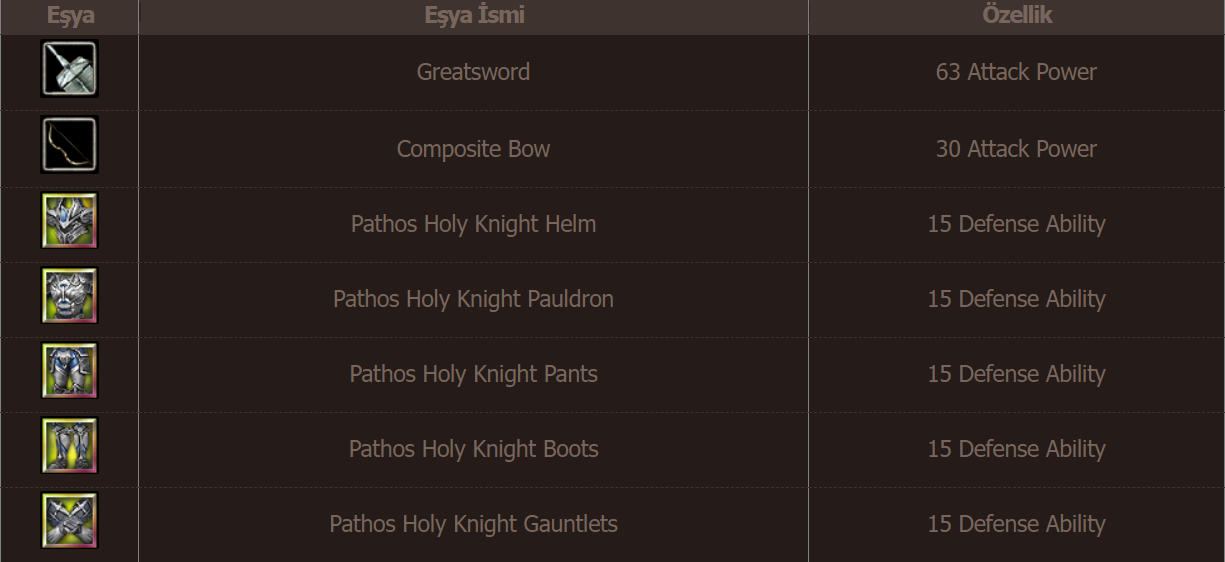
Task: Click the Composite Bow name text
Action: tap(473, 149)
